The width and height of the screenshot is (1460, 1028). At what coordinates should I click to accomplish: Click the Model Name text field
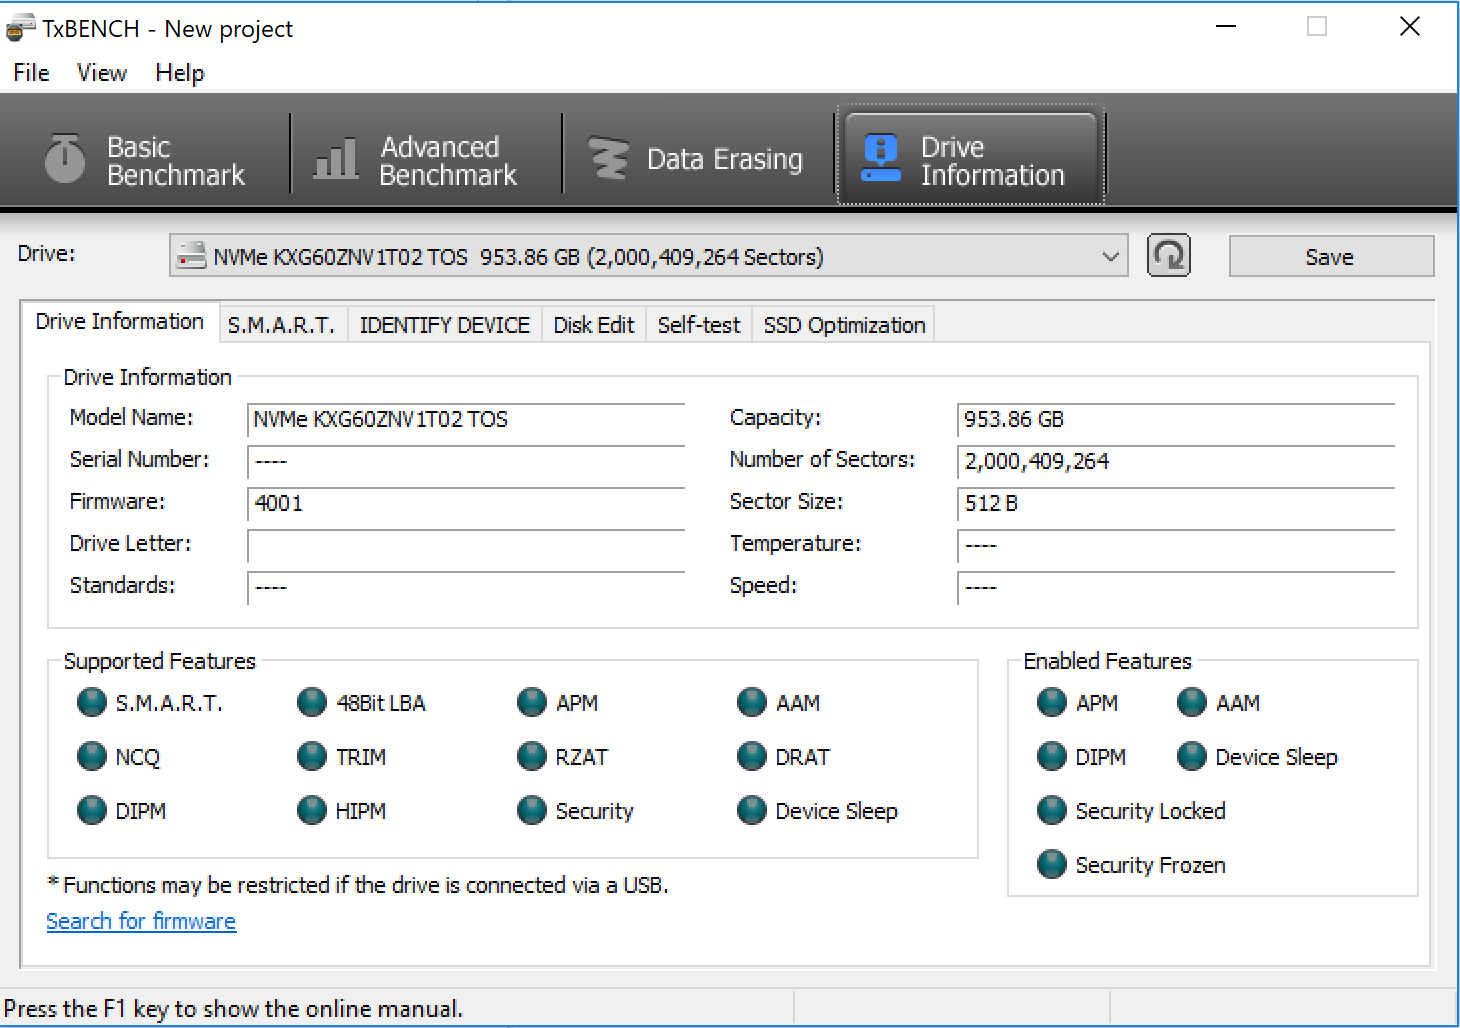click(x=465, y=420)
